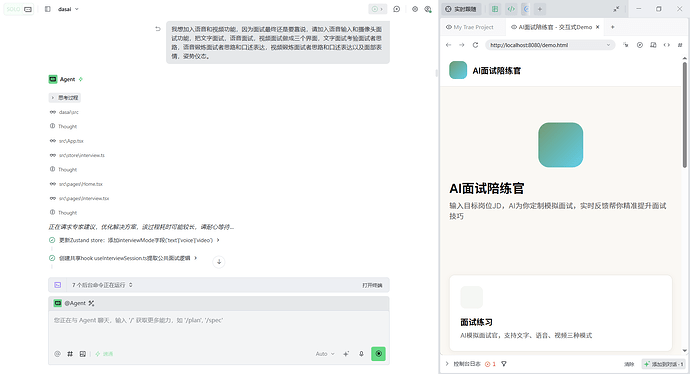Click the localhost:8080/demo.html address bar
This screenshot has height=374, width=690.
tap(550, 45)
